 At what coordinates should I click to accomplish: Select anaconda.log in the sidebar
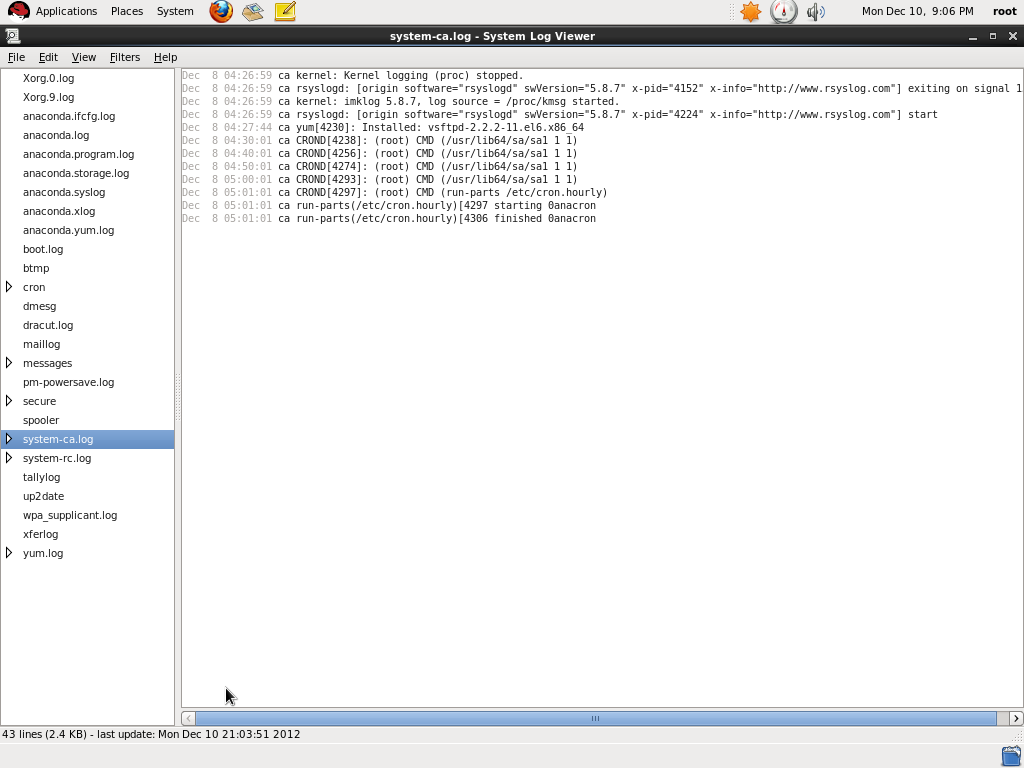(x=56, y=135)
